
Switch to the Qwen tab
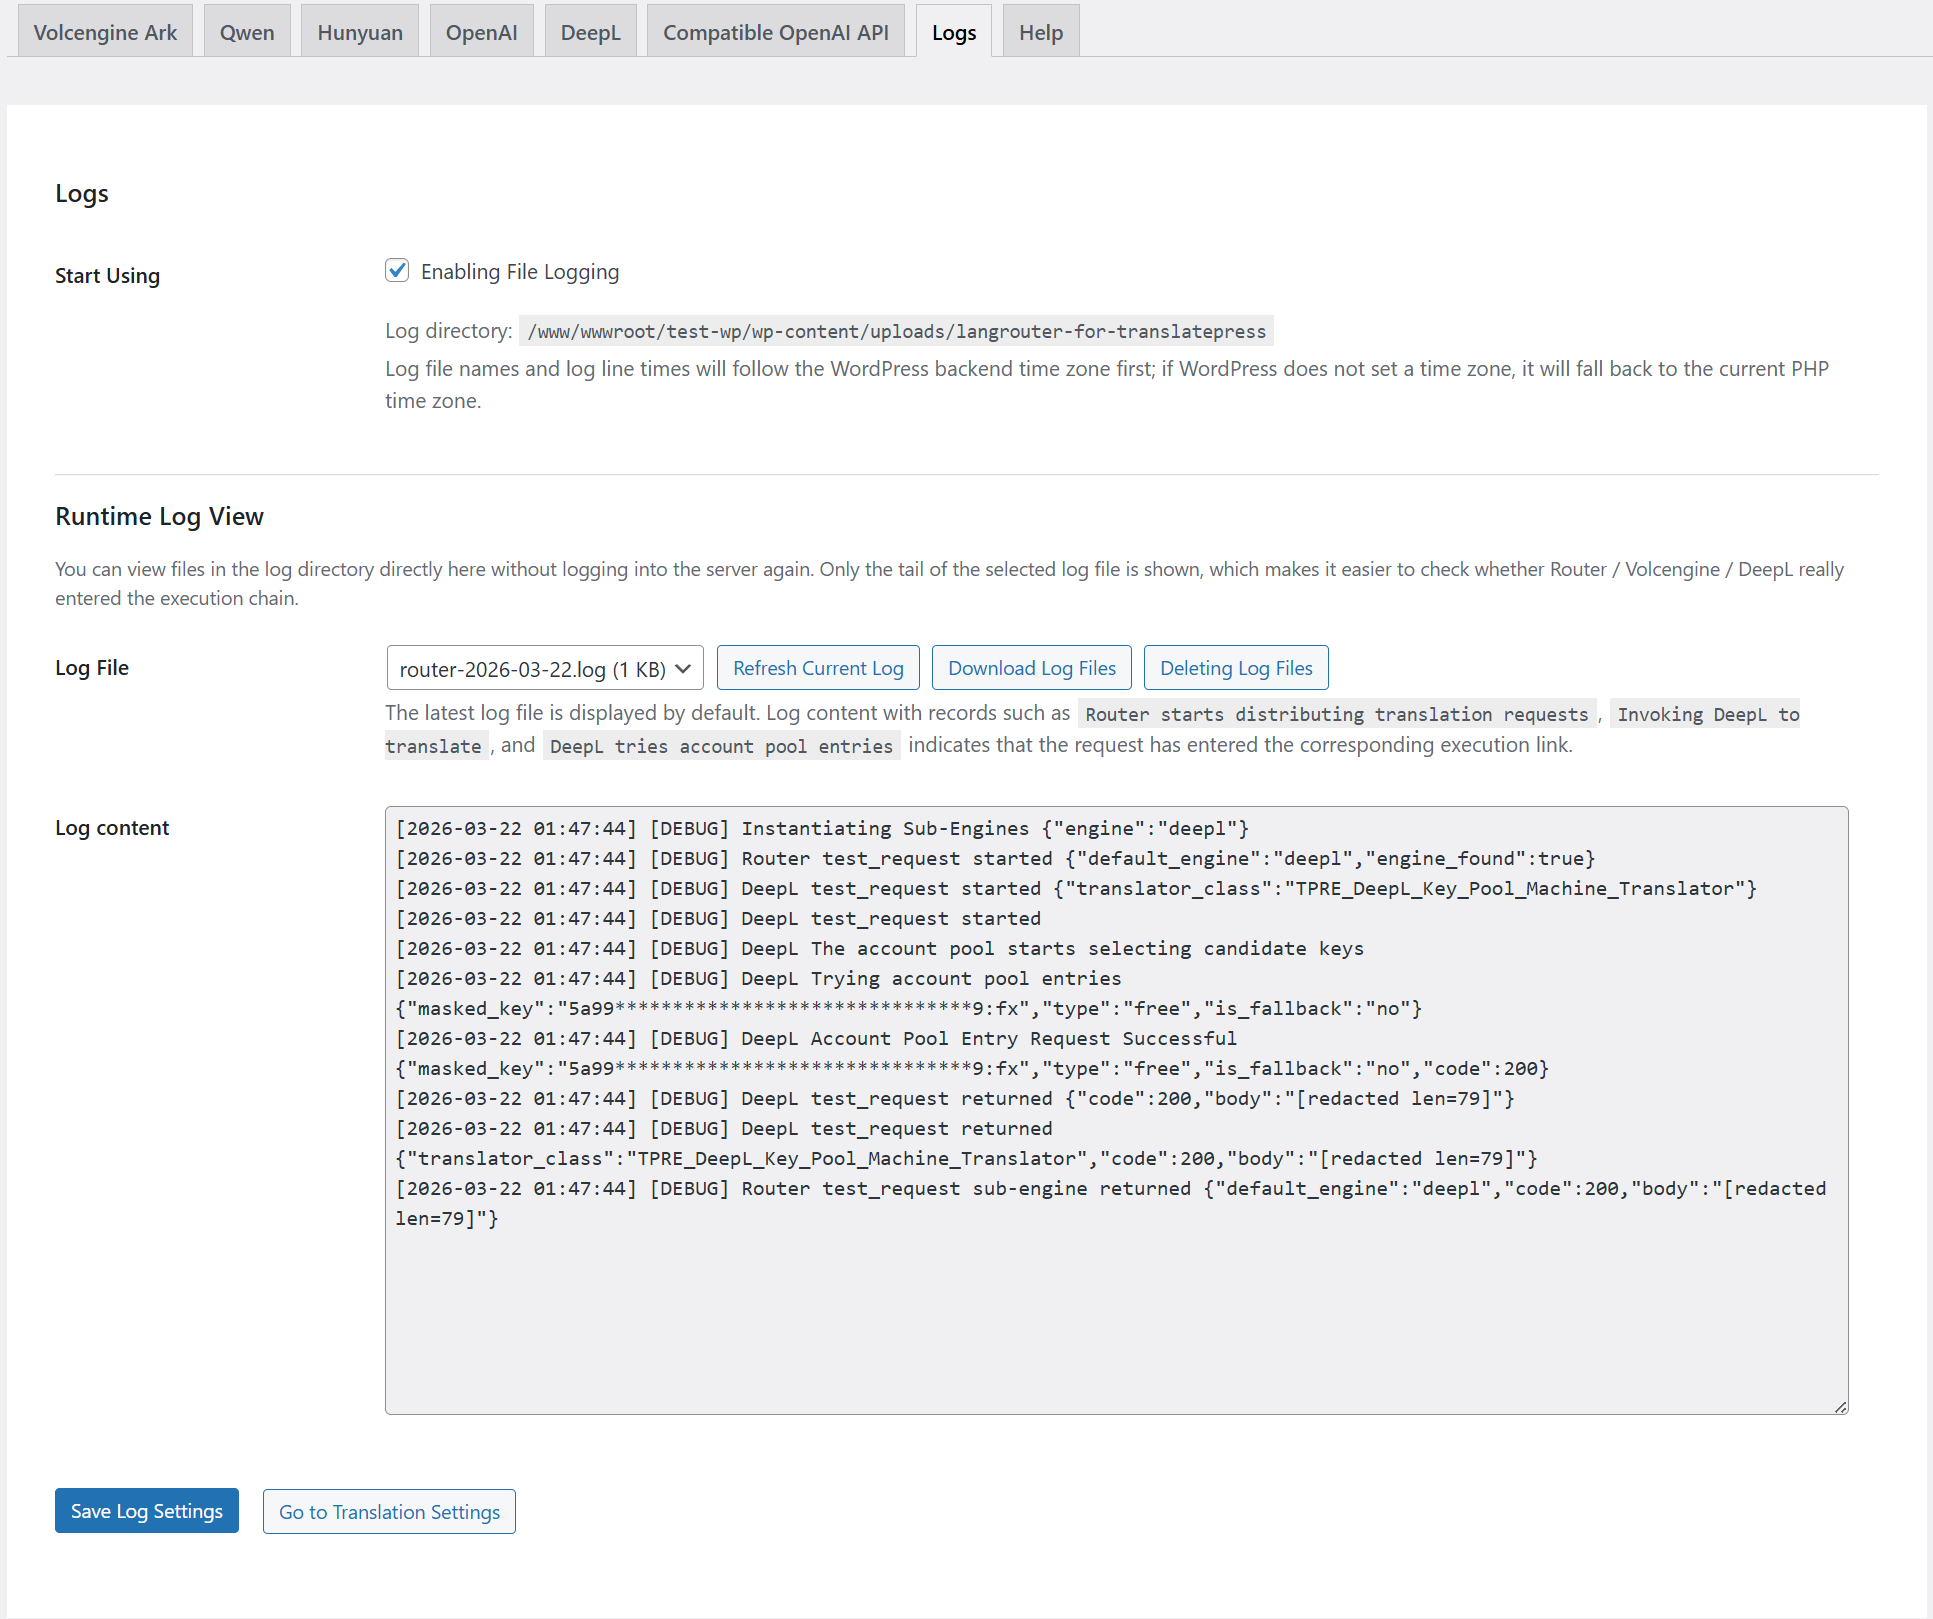(247, 31)
